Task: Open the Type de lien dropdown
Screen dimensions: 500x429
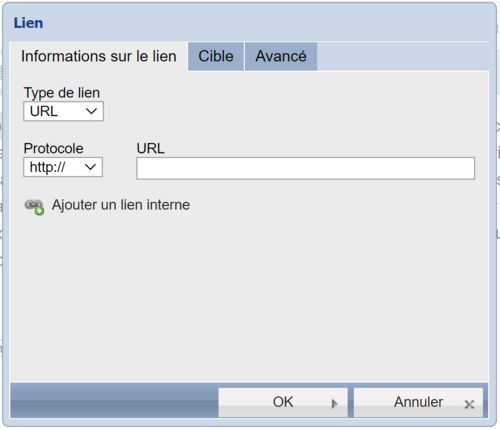Action: pos(63,111)
